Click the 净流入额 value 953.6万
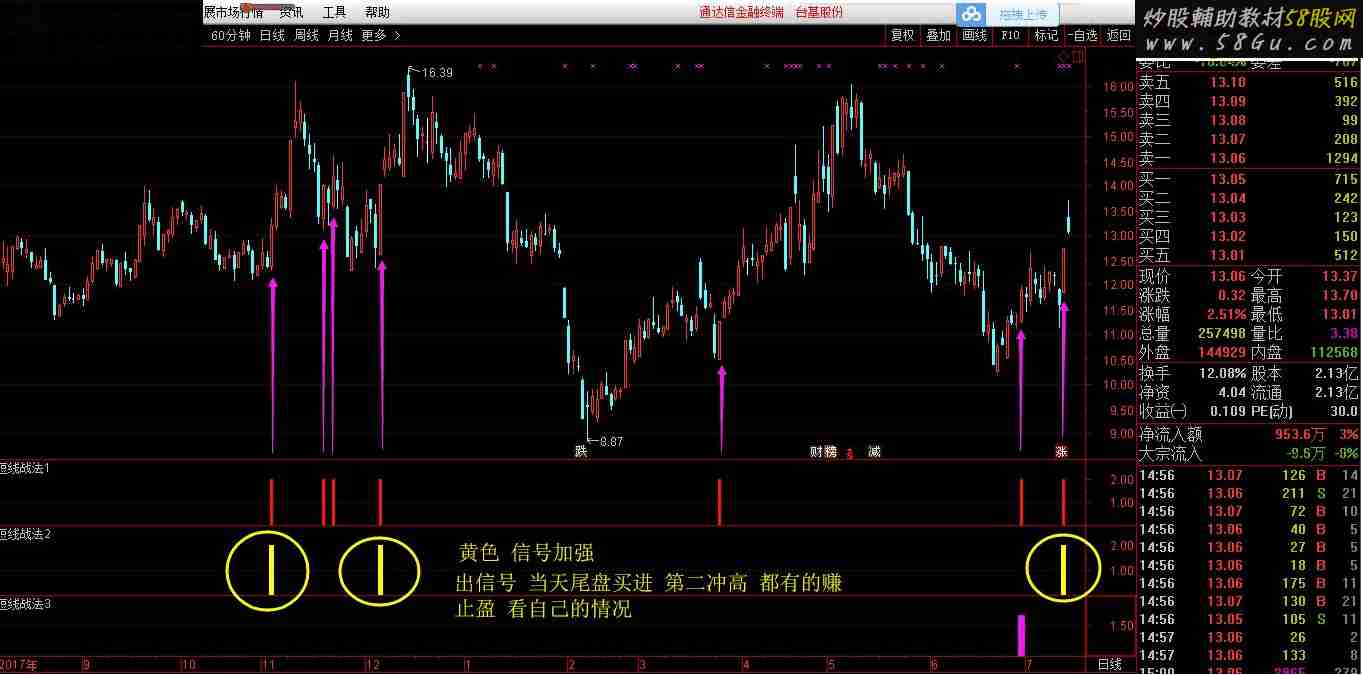The height and width of the screenshot is (675, 1363). click(1299, 435)
